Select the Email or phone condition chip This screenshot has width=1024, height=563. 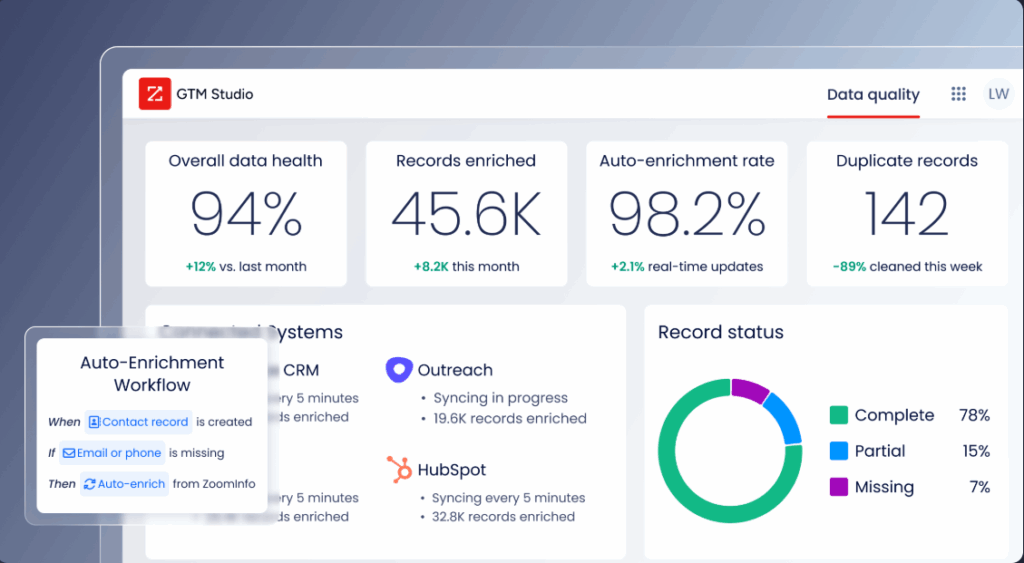tap(112, 453)
